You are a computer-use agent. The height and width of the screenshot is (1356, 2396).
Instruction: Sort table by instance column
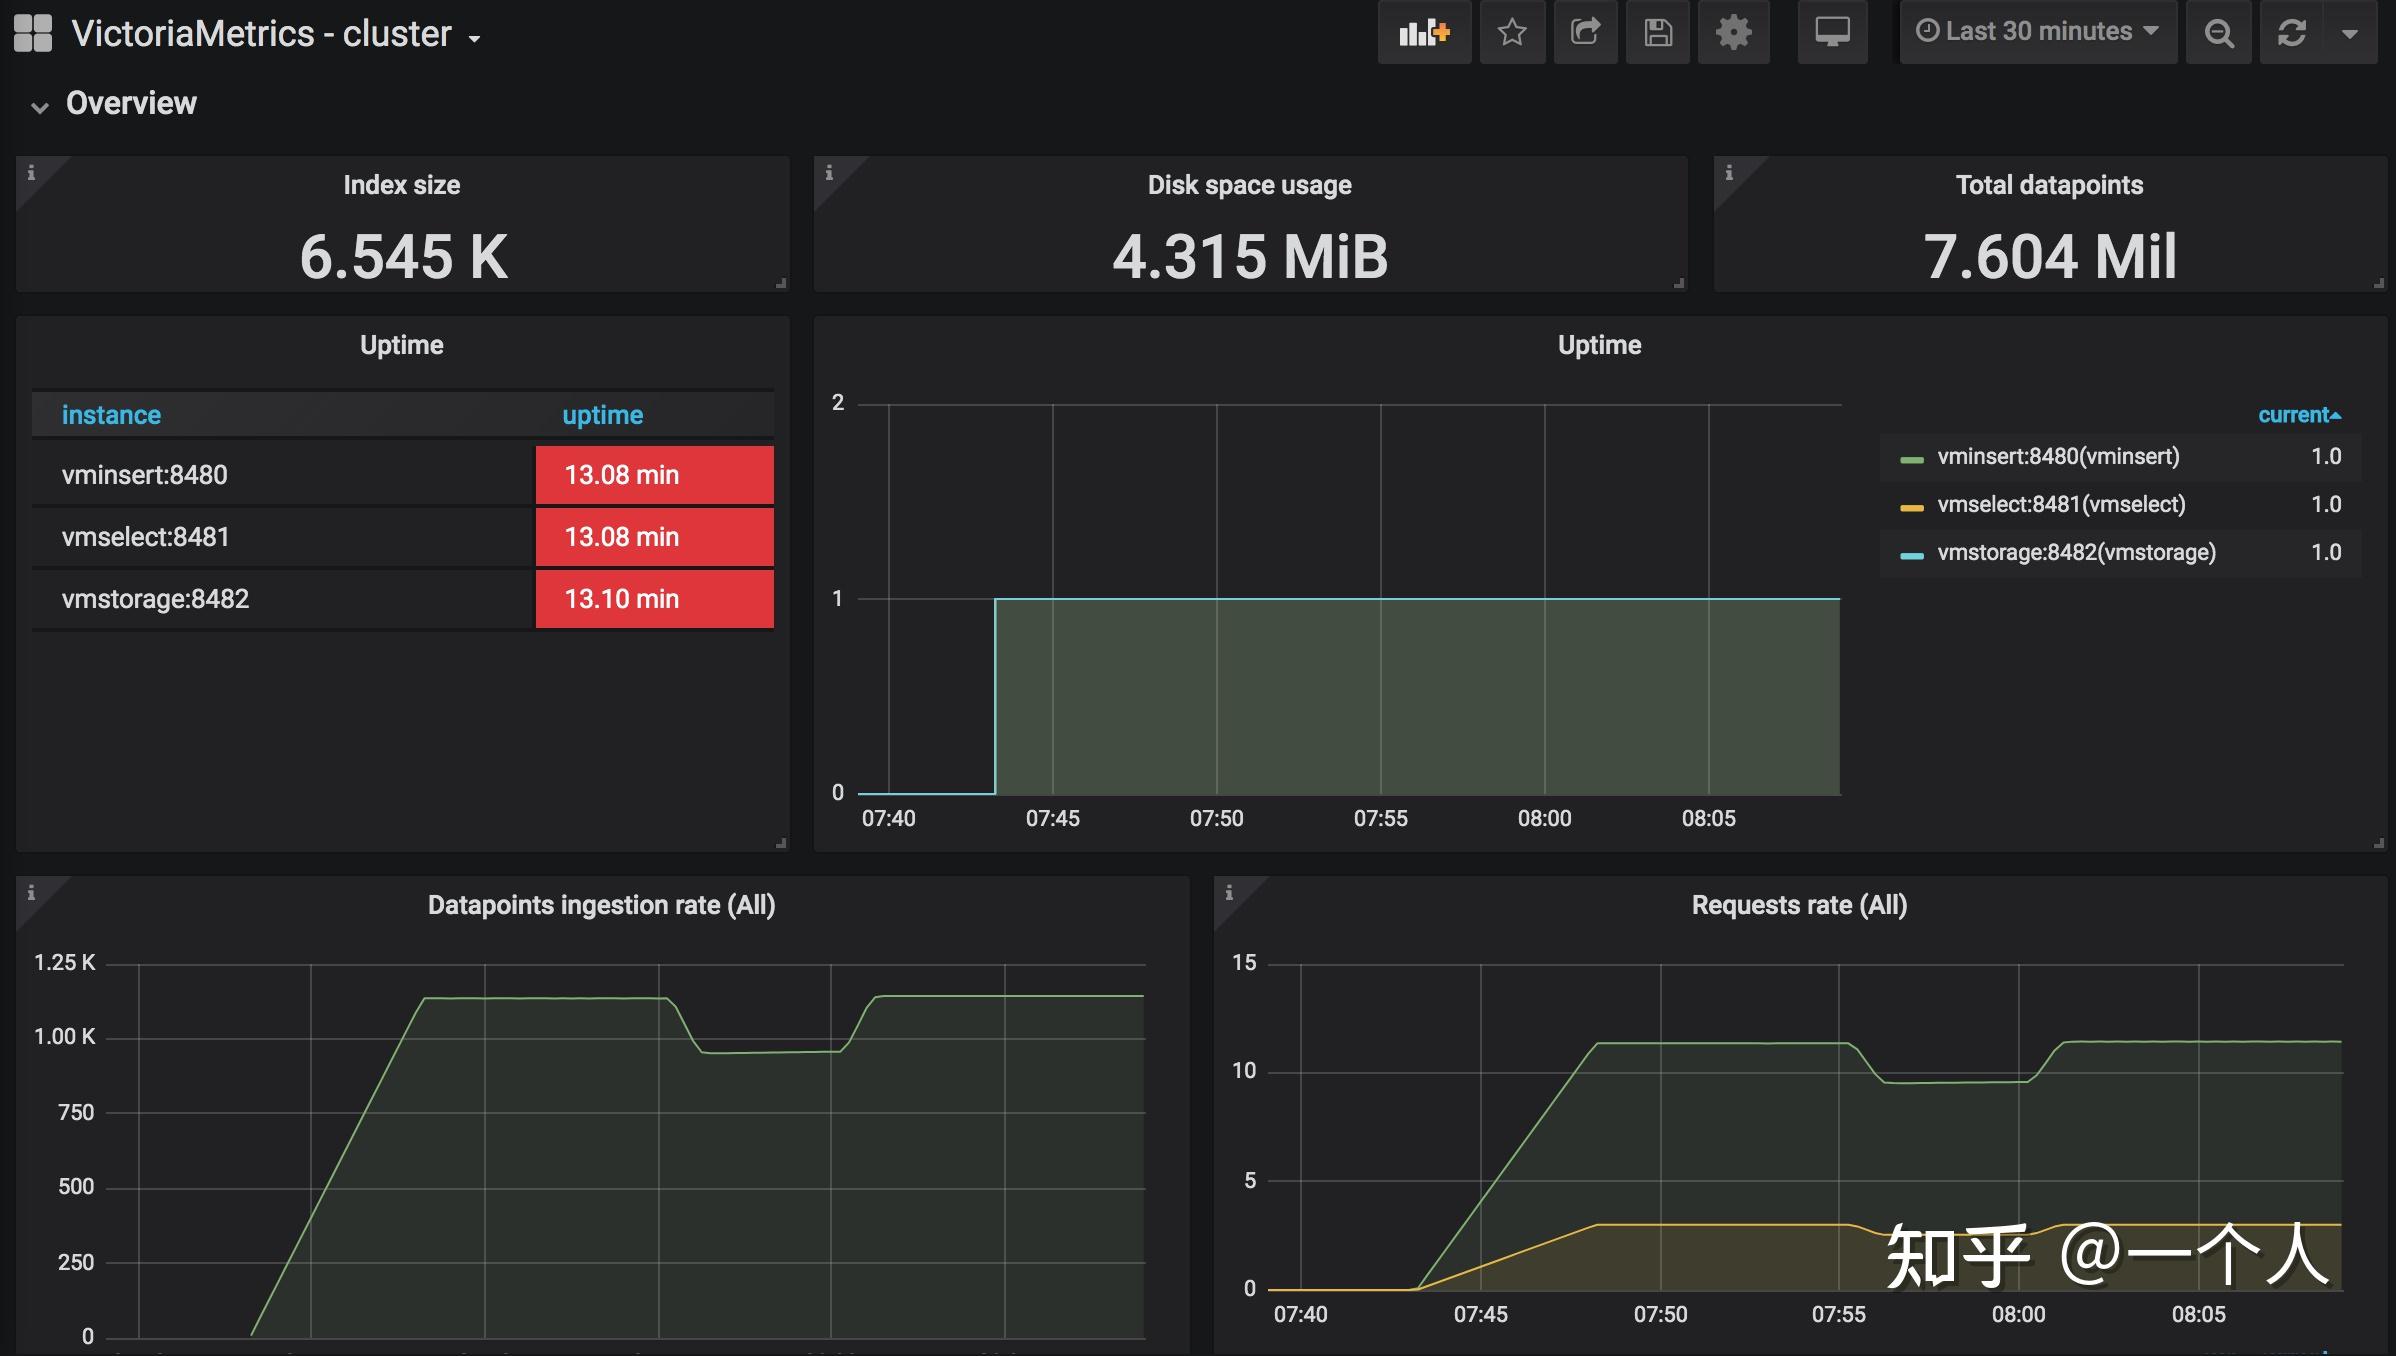point(111,415)
